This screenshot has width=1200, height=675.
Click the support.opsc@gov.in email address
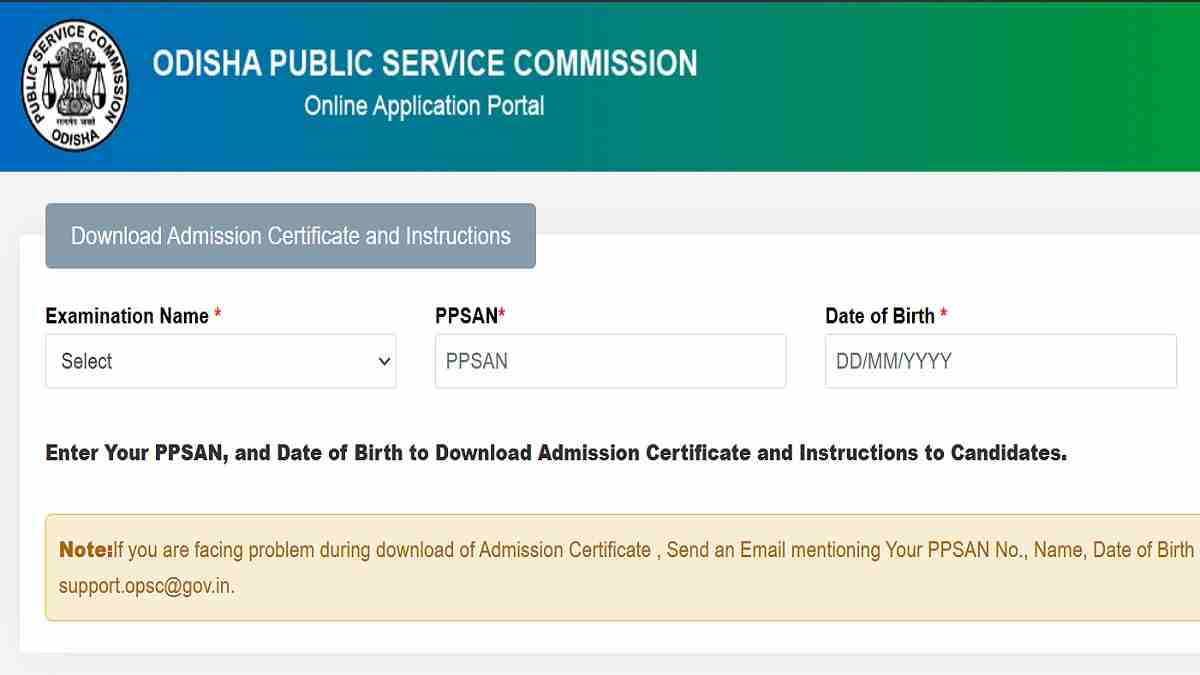coord(147,586)
